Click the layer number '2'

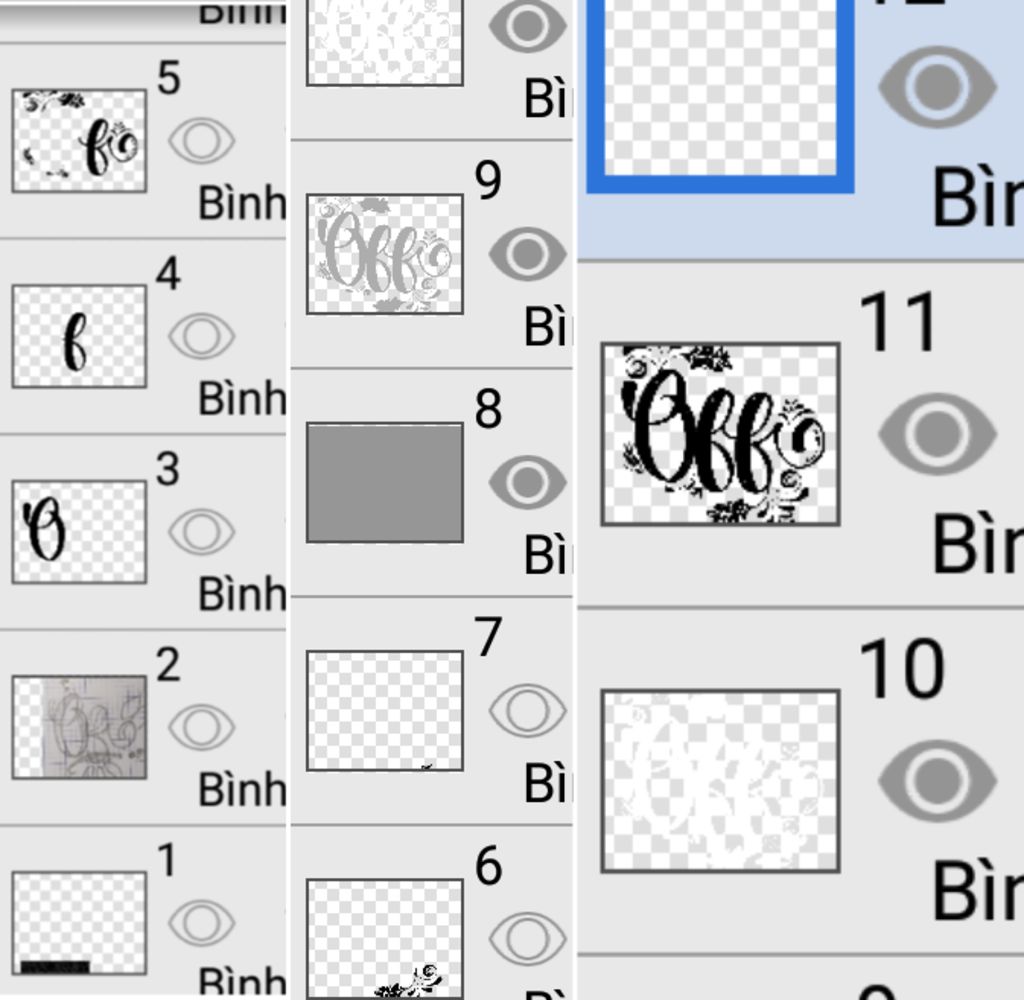168,664
